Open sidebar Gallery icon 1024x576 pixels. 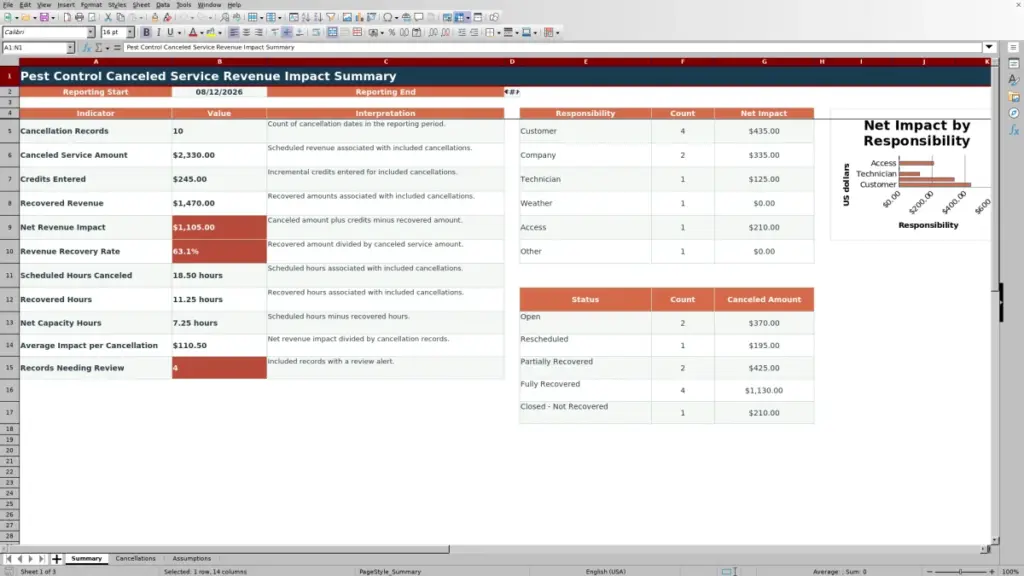click(x=1014, y=97)
